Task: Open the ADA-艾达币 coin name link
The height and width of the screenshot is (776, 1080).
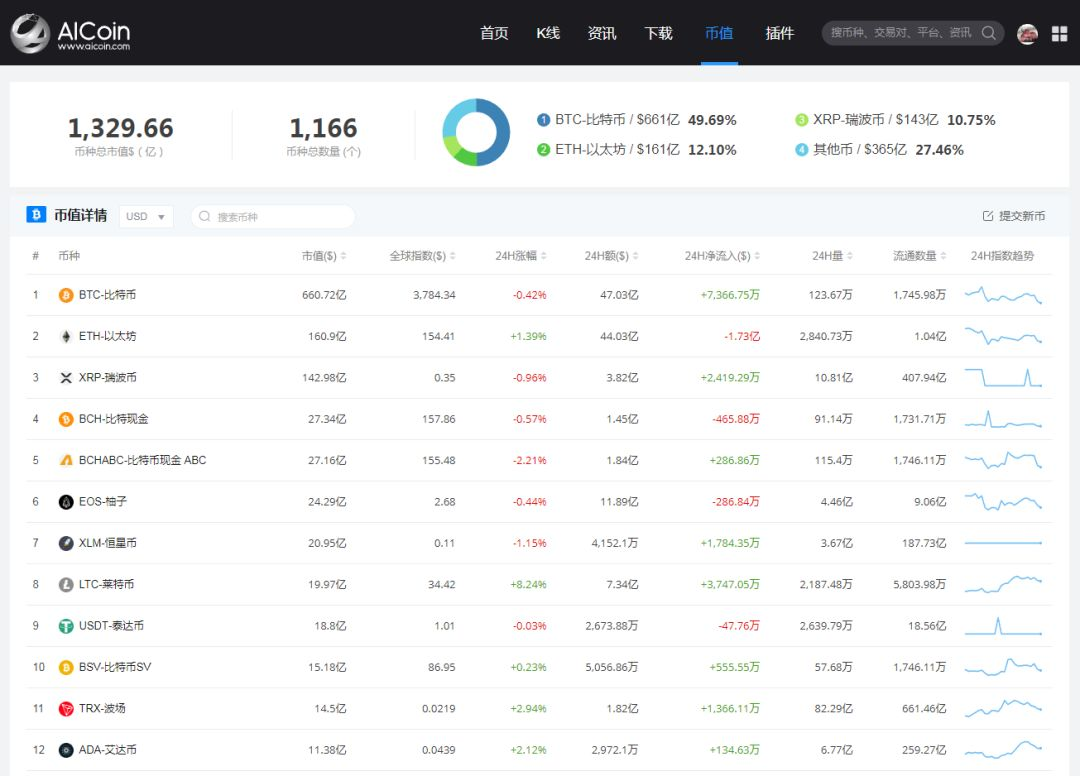Action: click(107, 749)
